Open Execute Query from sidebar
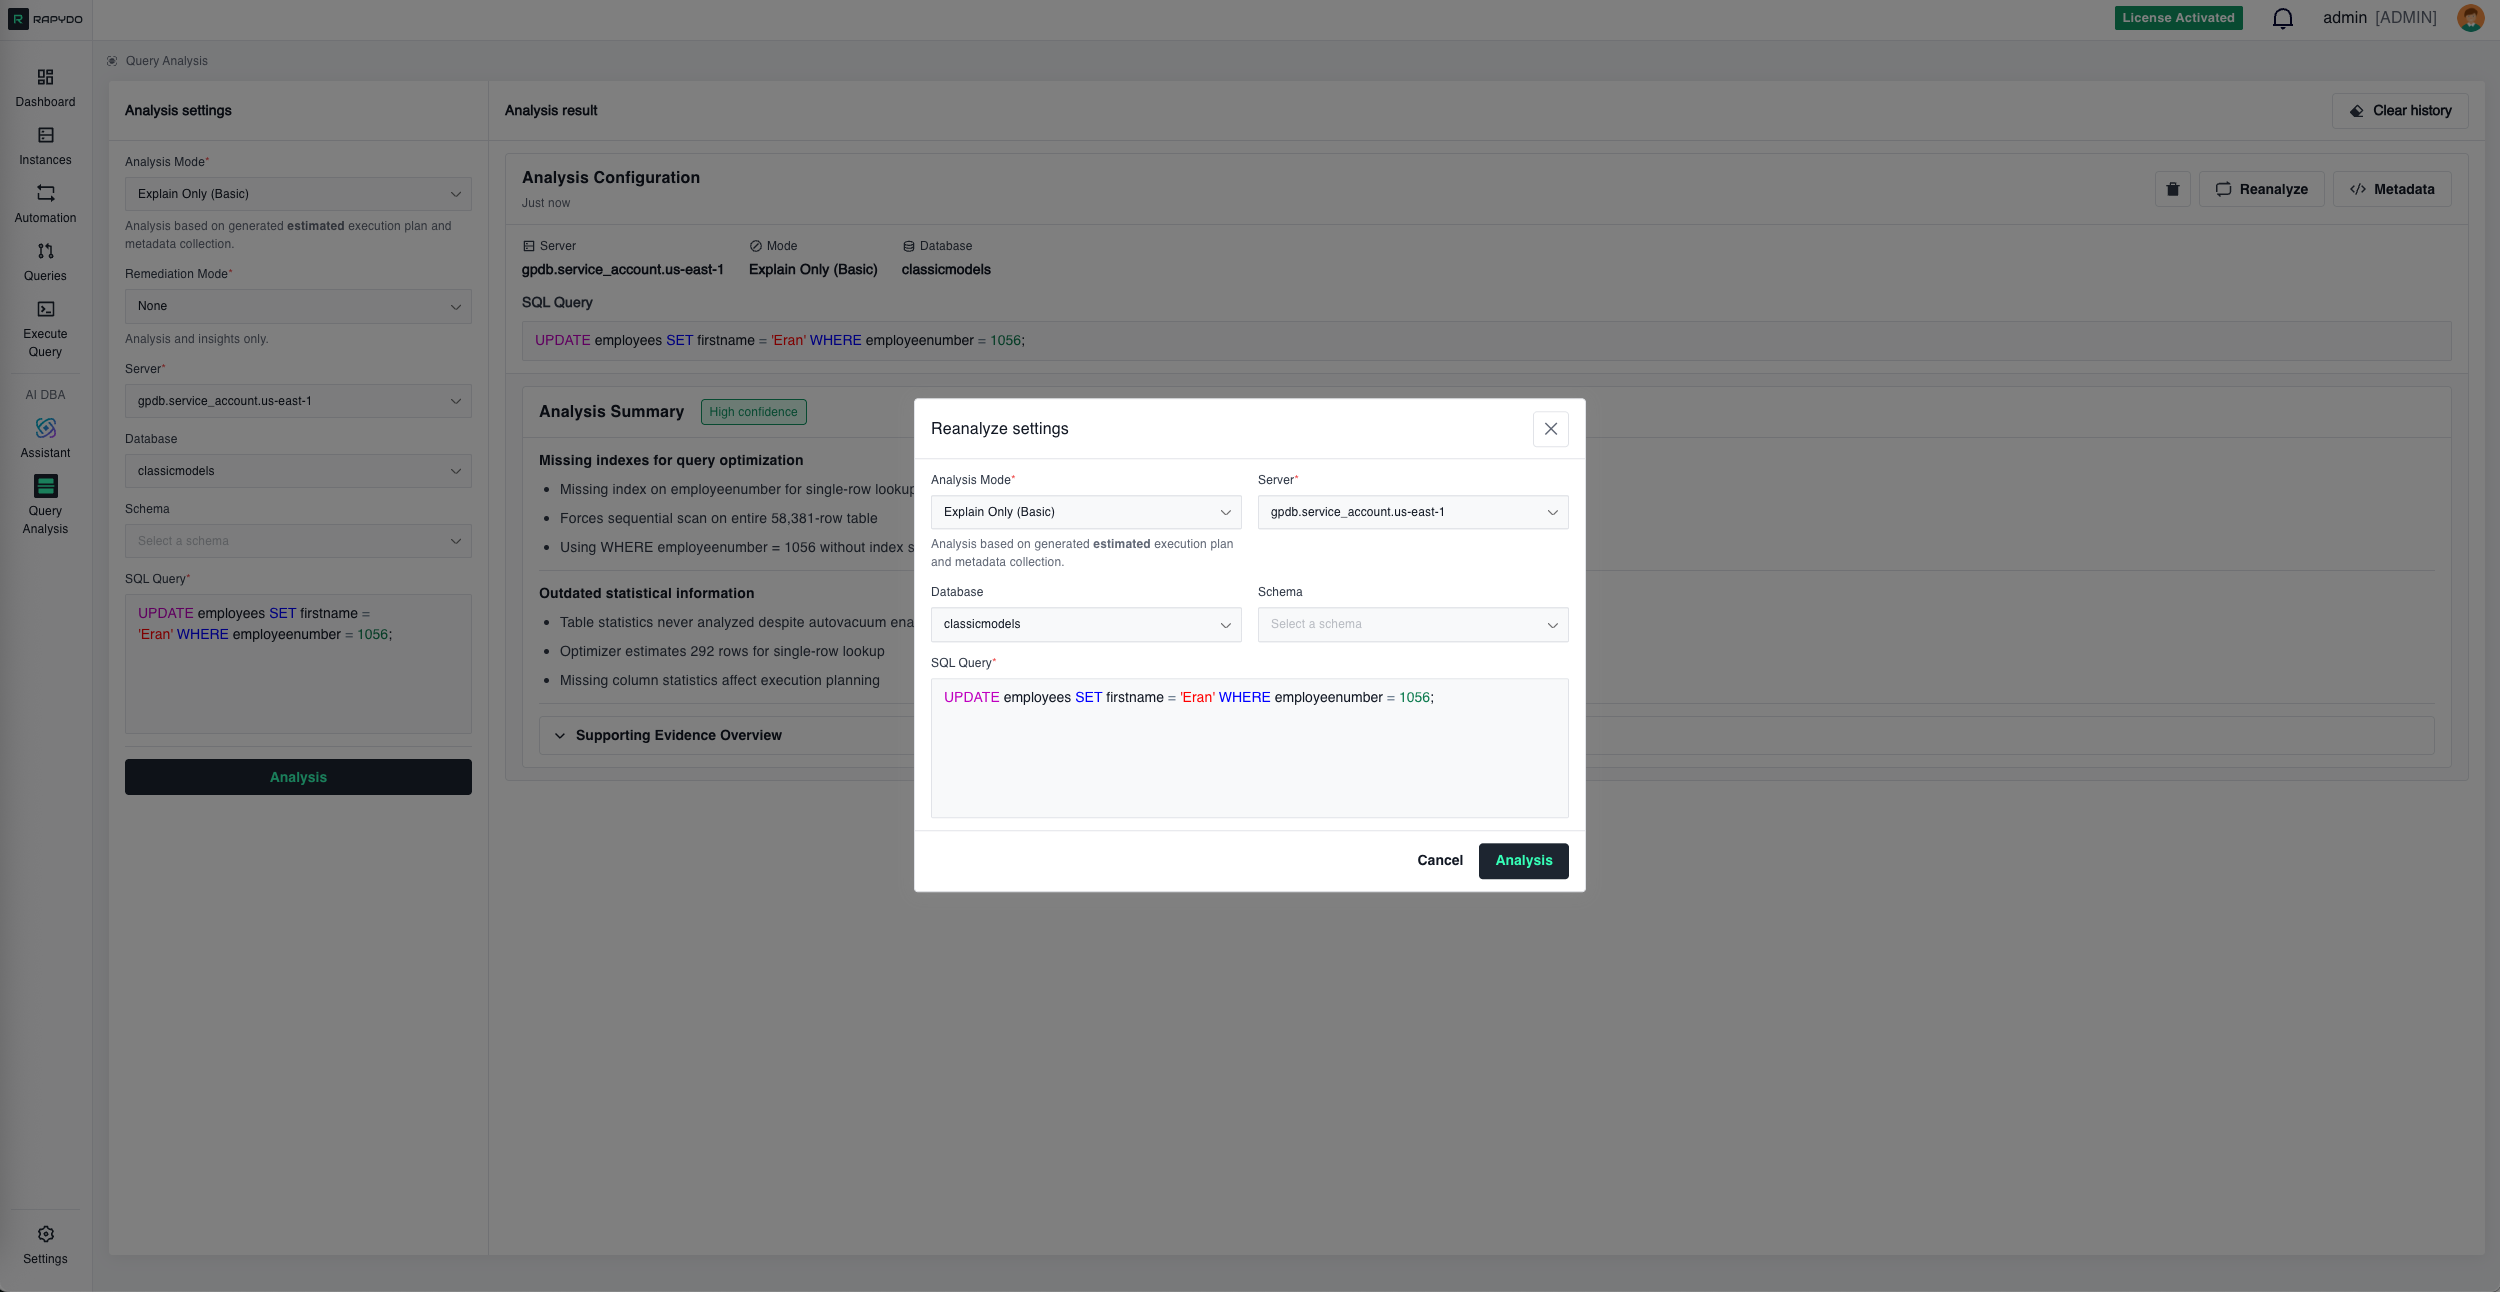This screenshot has height=1292, width=2500. 45,310
